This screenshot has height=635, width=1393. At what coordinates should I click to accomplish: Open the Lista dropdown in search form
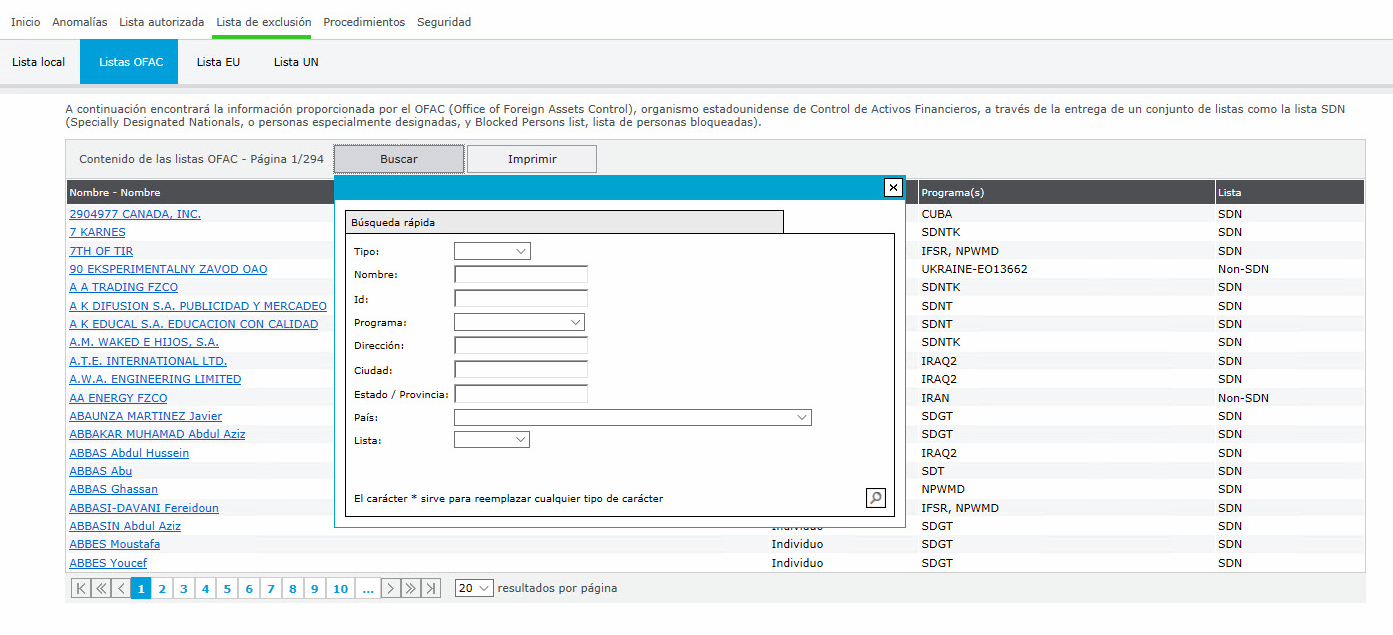[491, 440]
